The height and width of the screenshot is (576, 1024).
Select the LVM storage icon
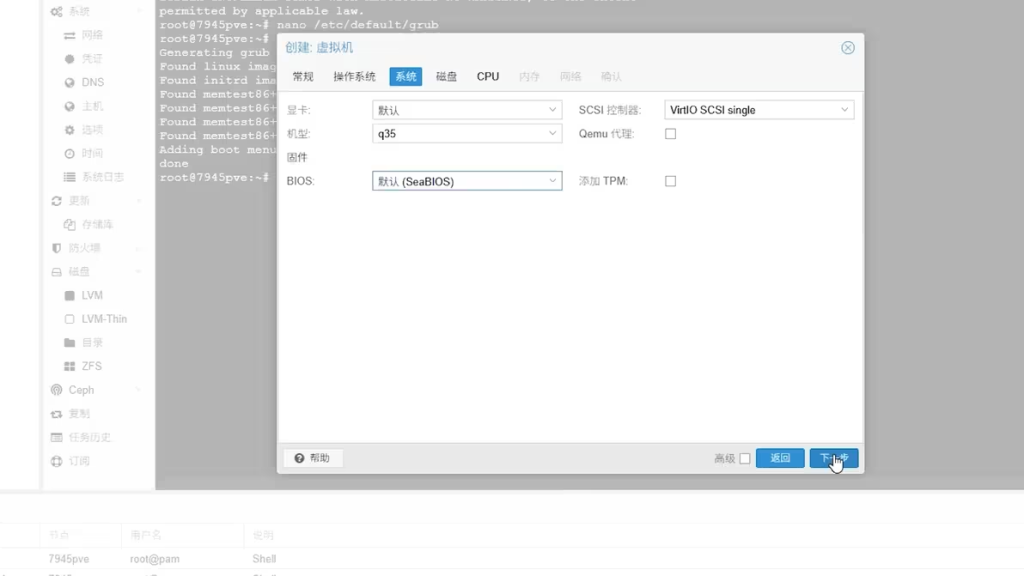[x=70, y=296]
